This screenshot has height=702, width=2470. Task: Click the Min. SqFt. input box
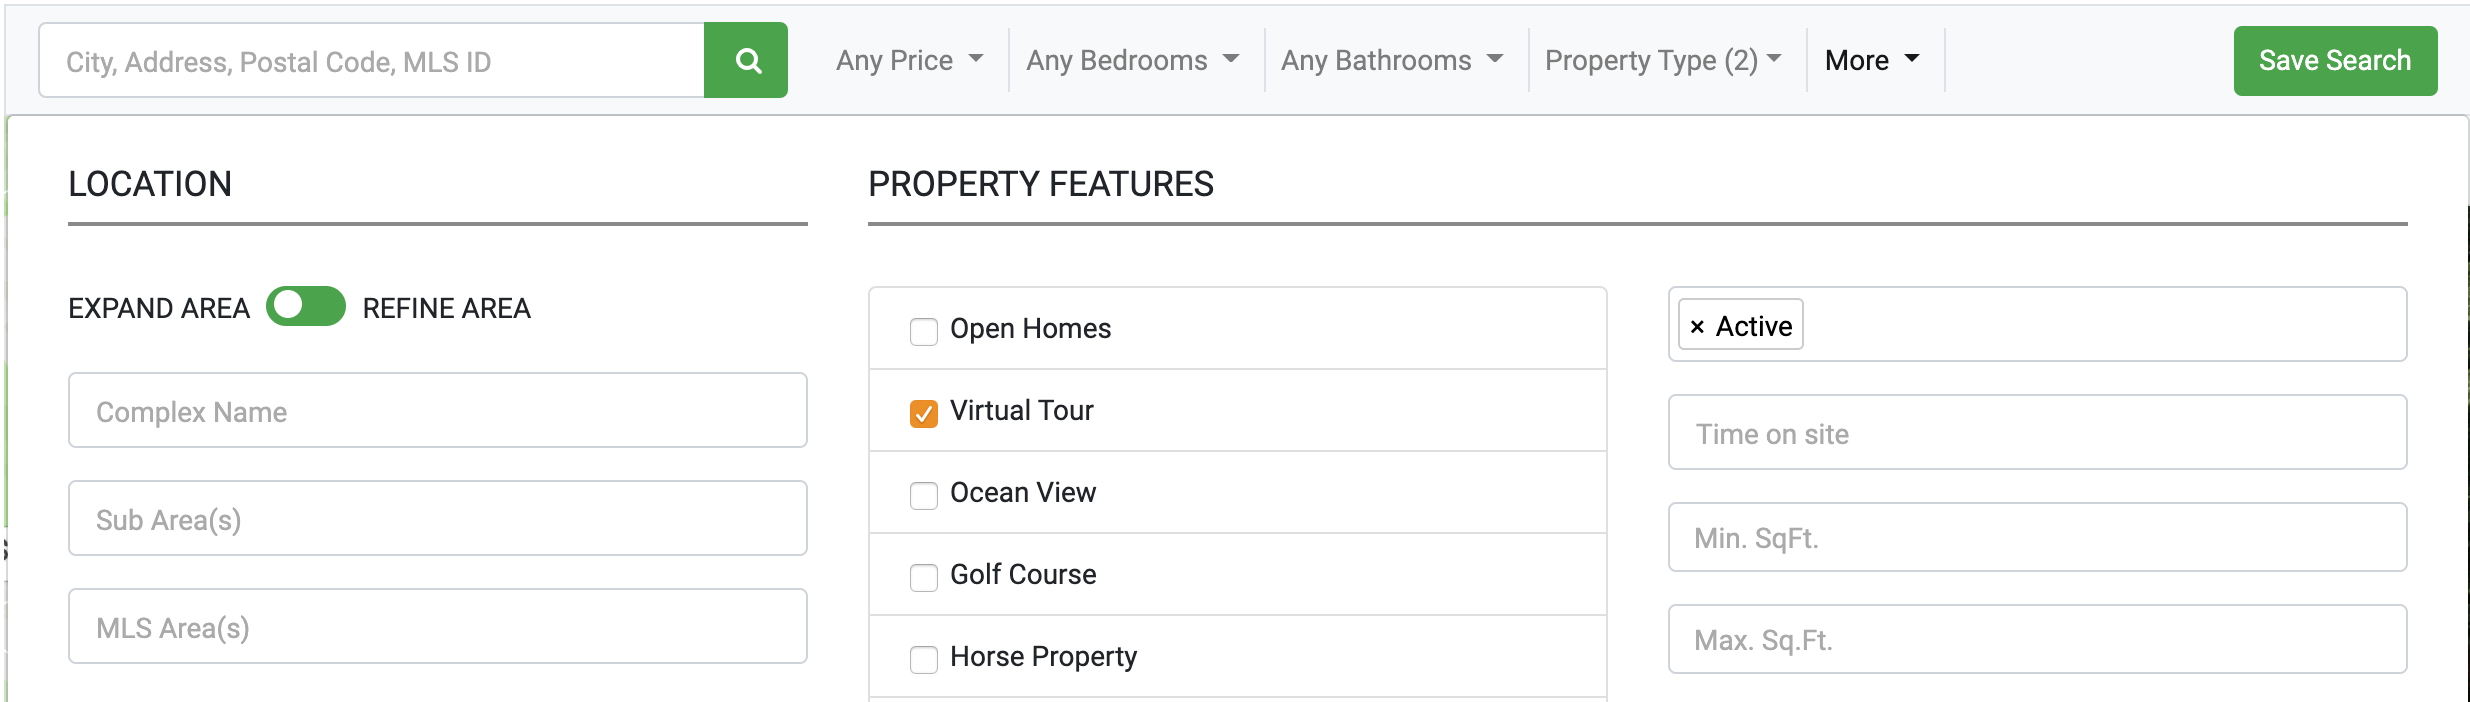point(2037,537)
